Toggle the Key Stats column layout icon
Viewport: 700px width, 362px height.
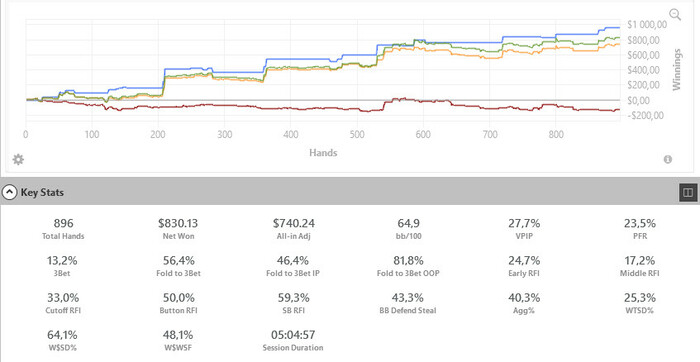[x=688, y=192]
